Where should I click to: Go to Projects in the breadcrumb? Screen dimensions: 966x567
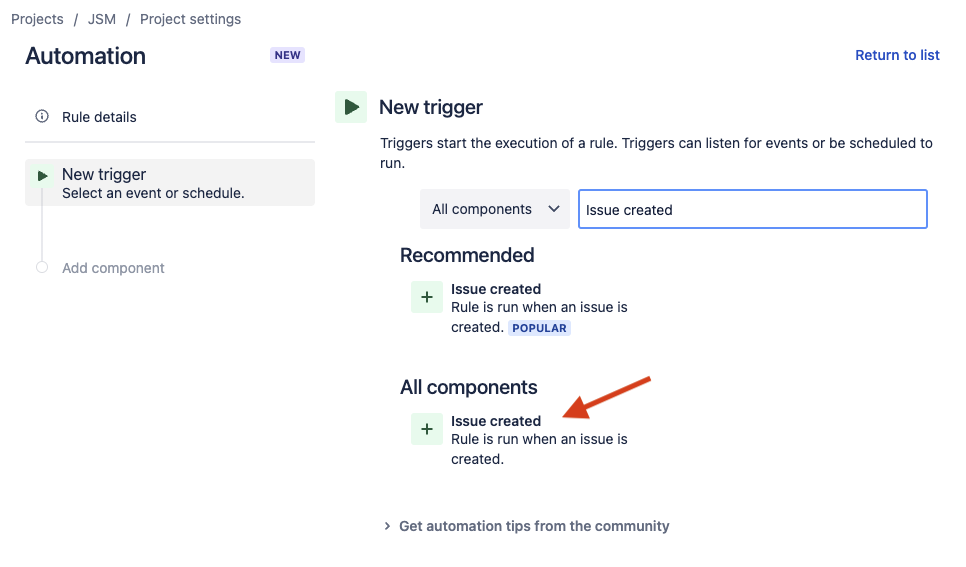(x=37, y=19)
